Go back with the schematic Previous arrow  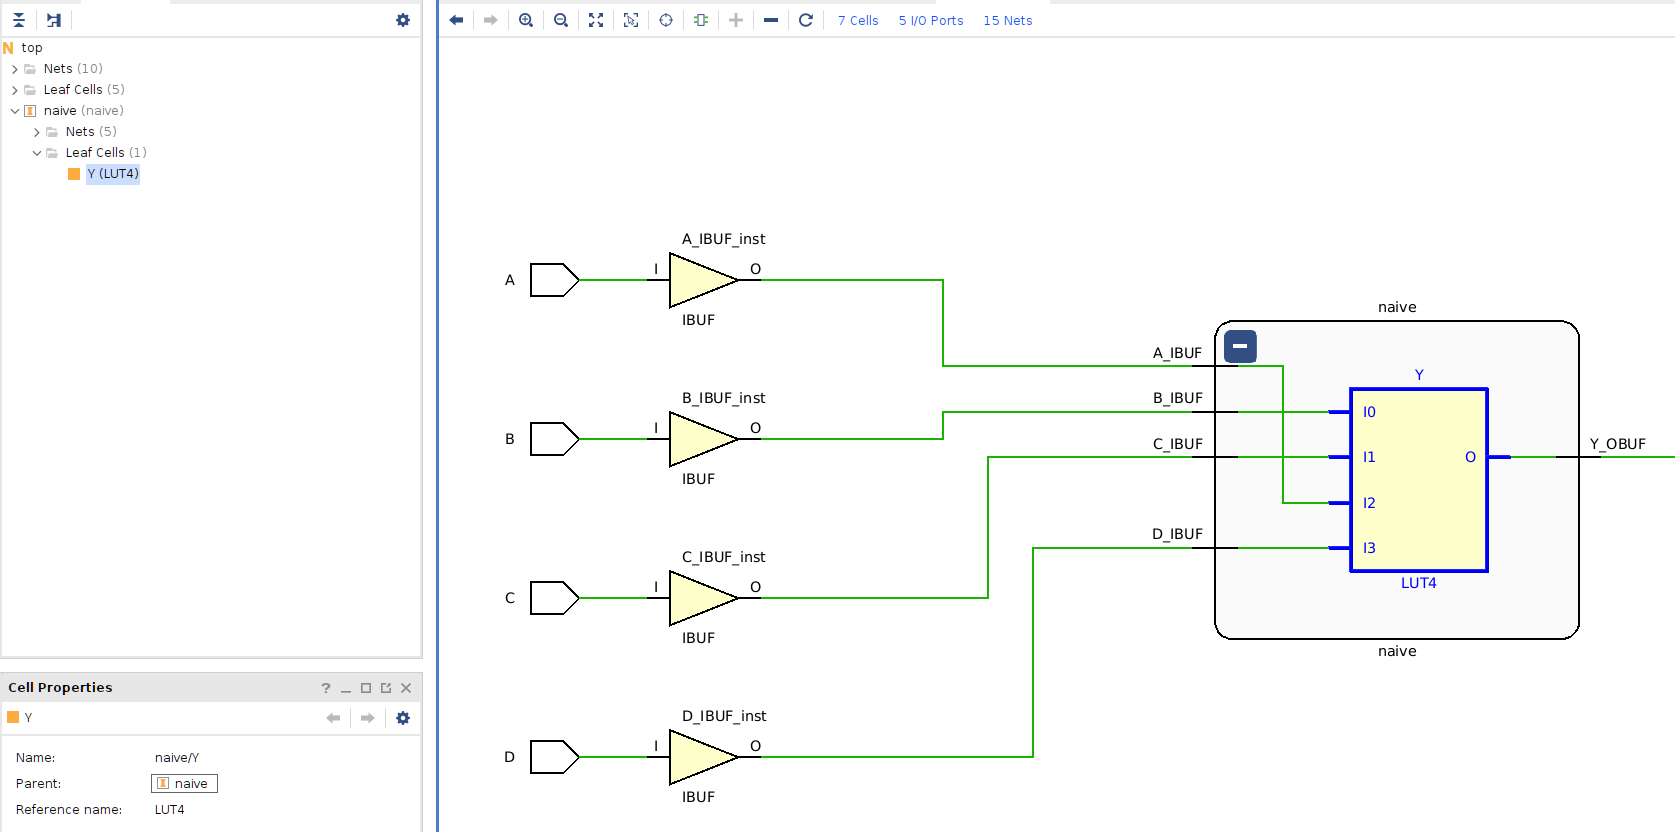tap(457, 20)
